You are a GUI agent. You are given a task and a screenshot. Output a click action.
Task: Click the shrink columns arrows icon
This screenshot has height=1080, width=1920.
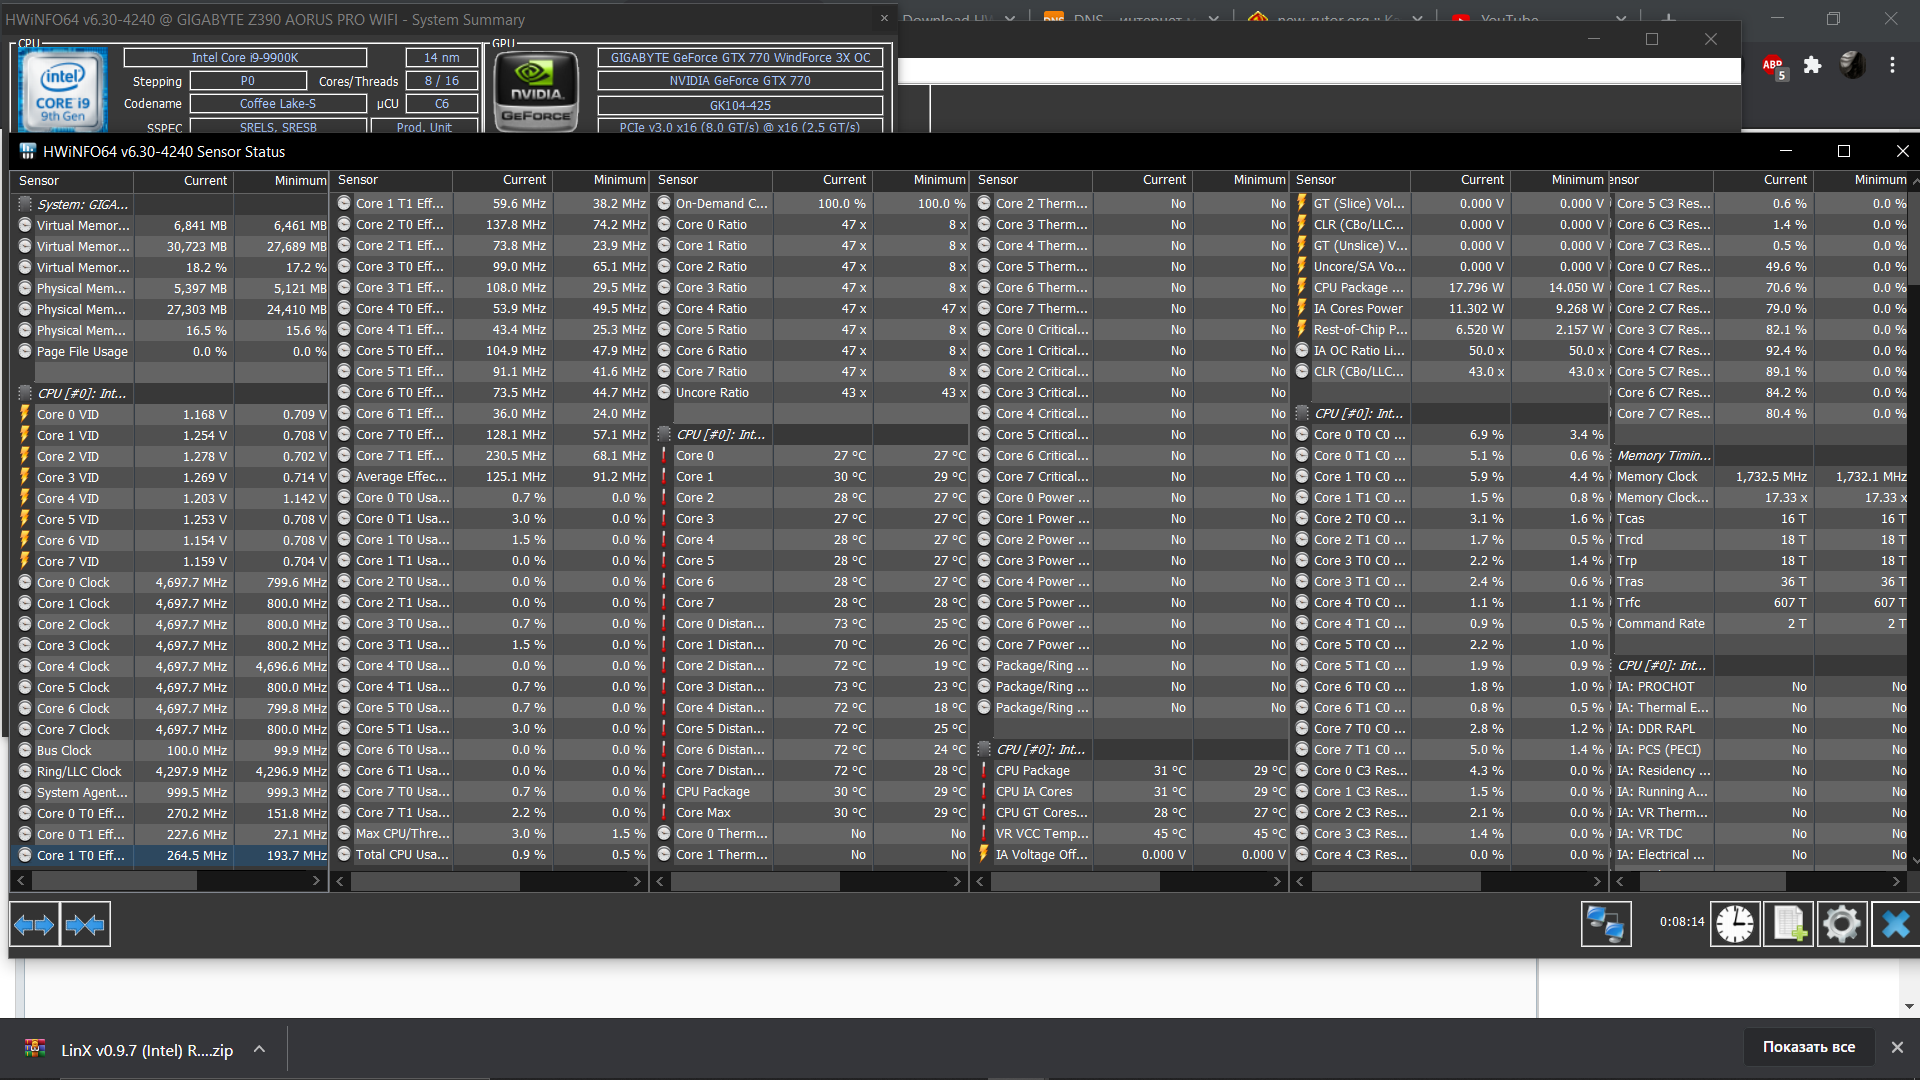(x=85, y=925)
